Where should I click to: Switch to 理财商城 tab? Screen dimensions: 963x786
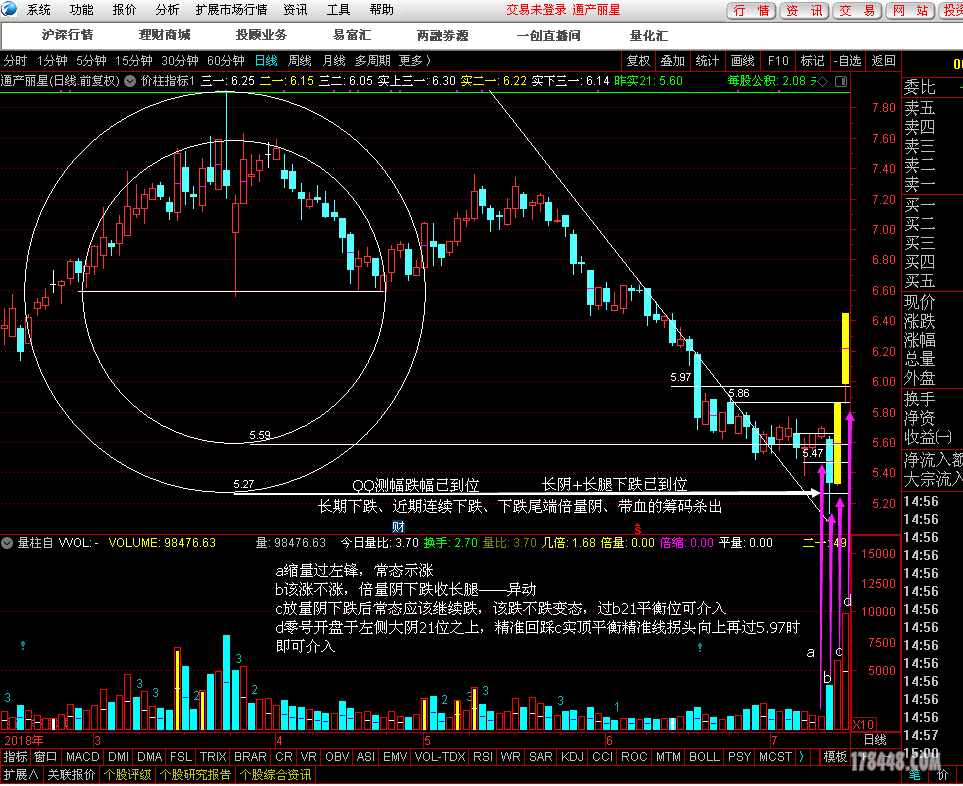tap(165, 35)
